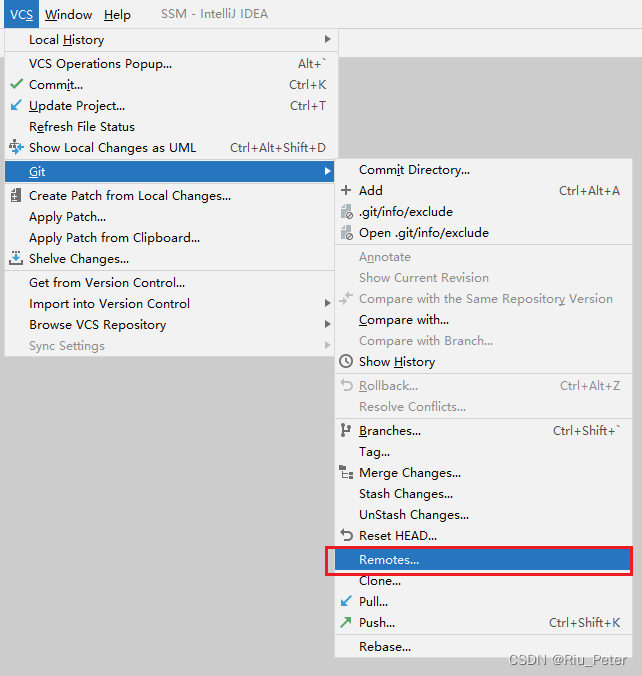Click the blue Pull arrow icon
642x676 pixels.
(x=346, y=601)
